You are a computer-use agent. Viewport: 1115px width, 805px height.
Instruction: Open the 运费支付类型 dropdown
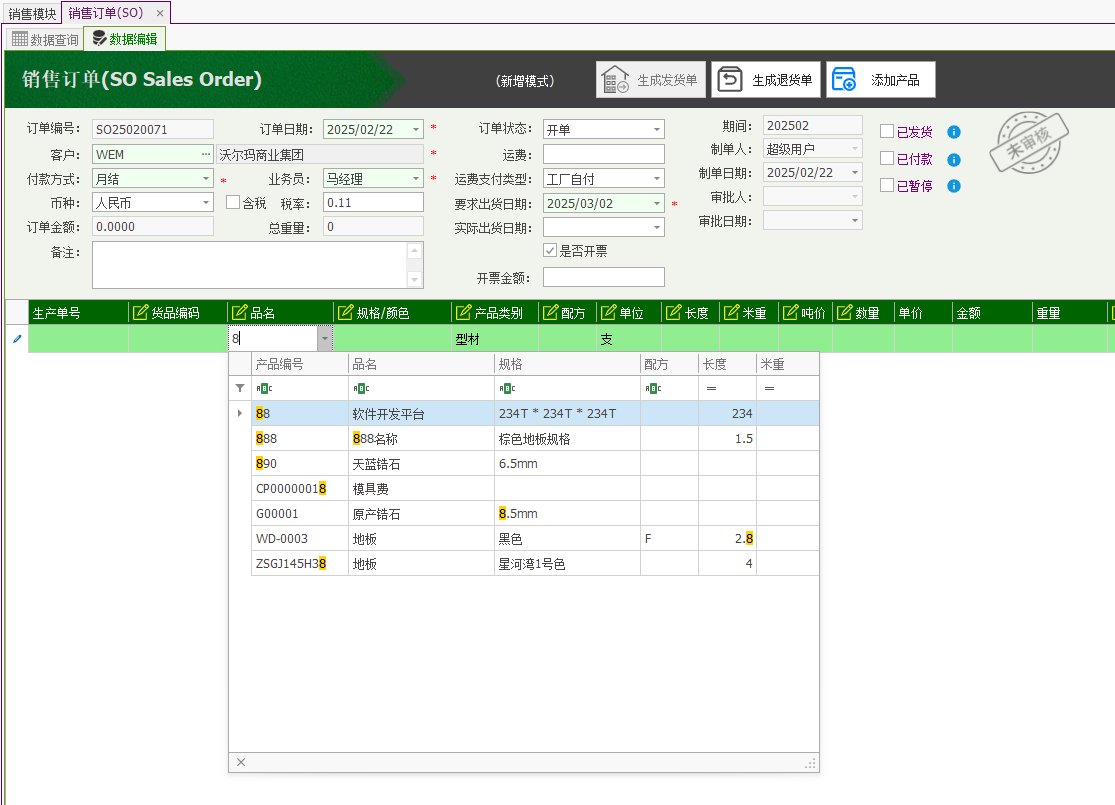tap(657, 178)
